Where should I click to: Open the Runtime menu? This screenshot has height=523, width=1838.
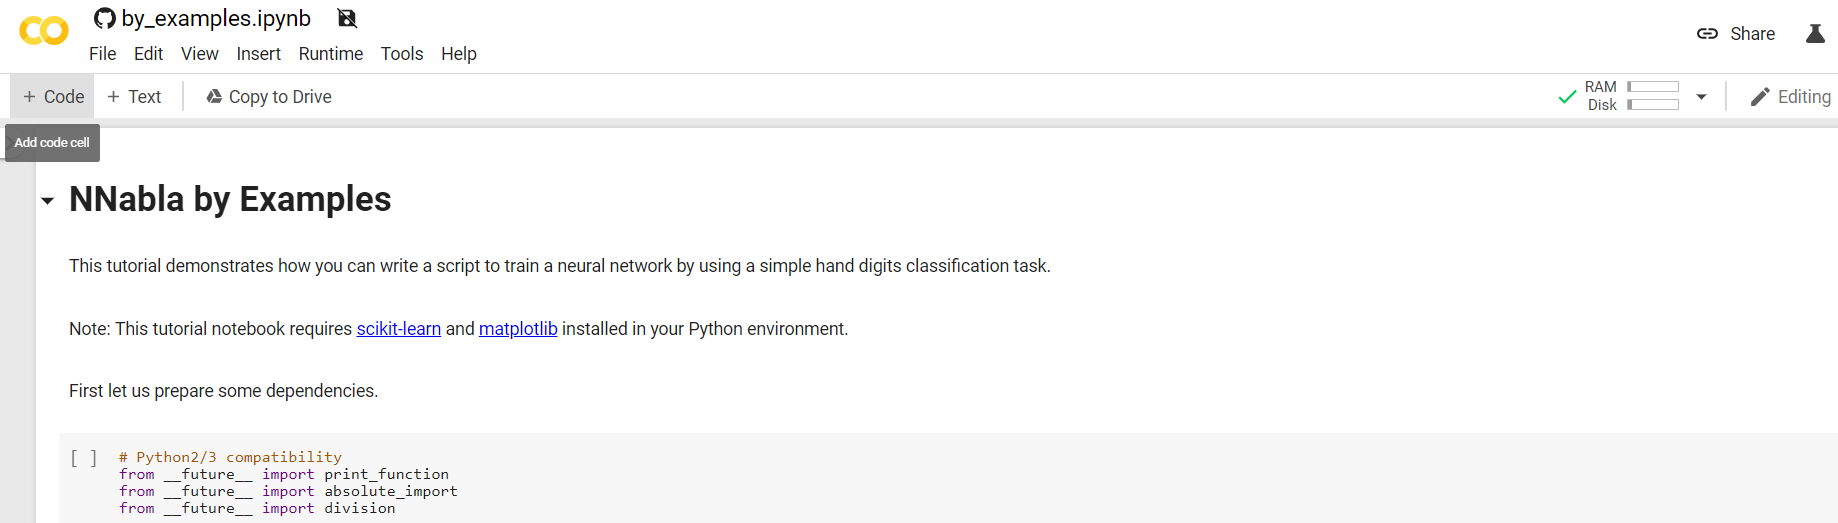(330, 54)
